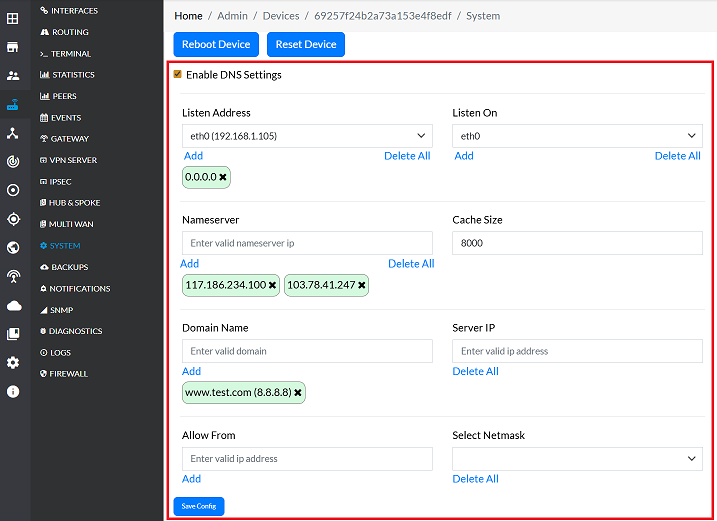Open the users icon in sidebar

click(x=13, y=75)
